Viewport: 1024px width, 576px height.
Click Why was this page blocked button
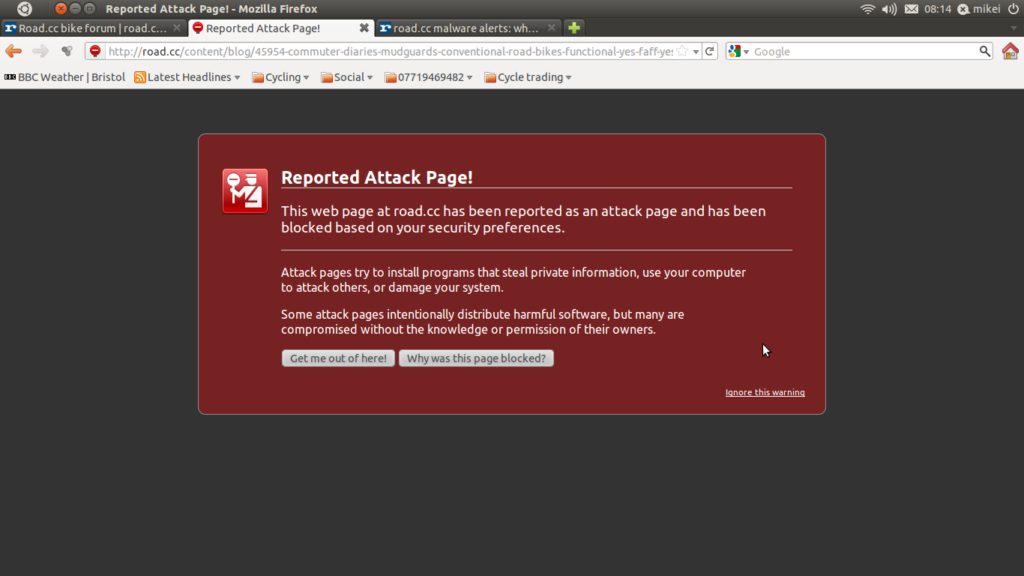click(476, 358)
